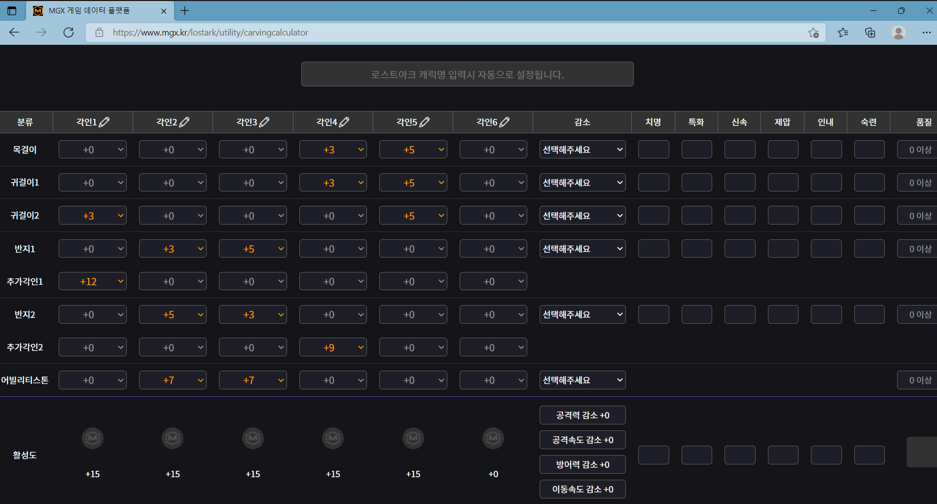Open the 어빌리티스톤 각인2 dropdown showing +7

(172, 381)
